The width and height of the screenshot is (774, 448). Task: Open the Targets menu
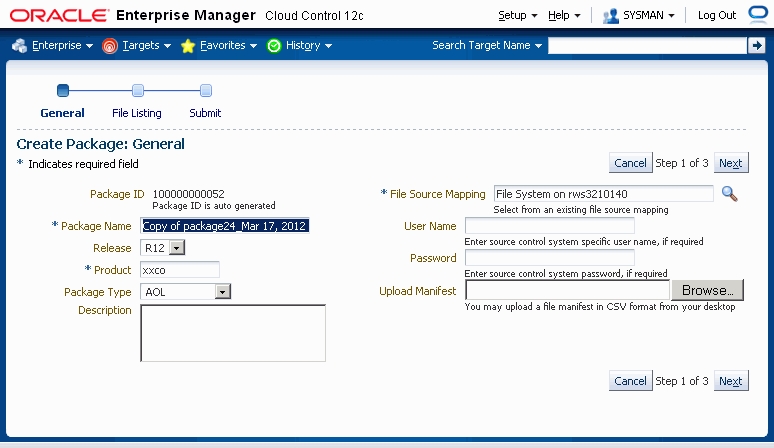point(147,45)
